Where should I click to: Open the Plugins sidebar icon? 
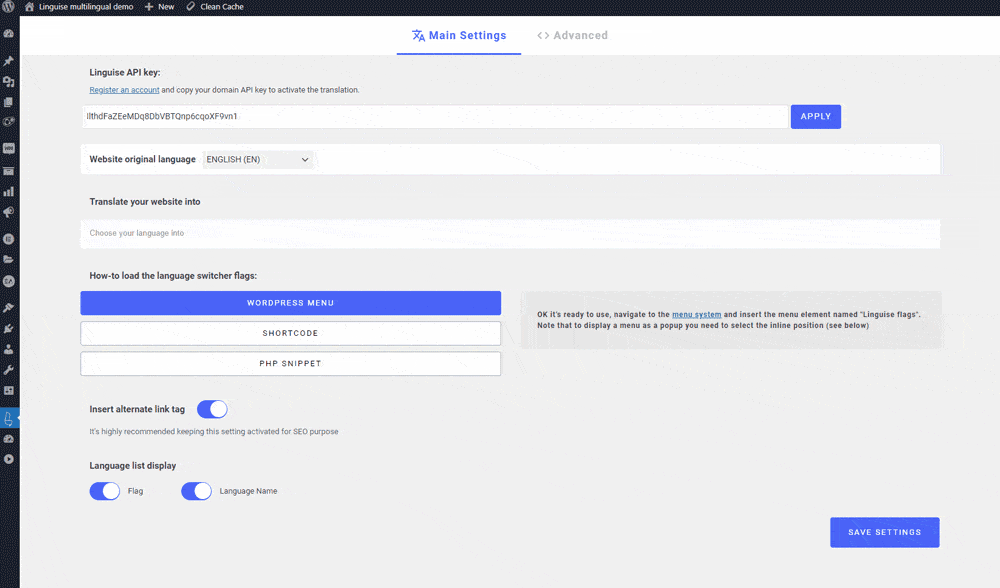click(9, 326)
